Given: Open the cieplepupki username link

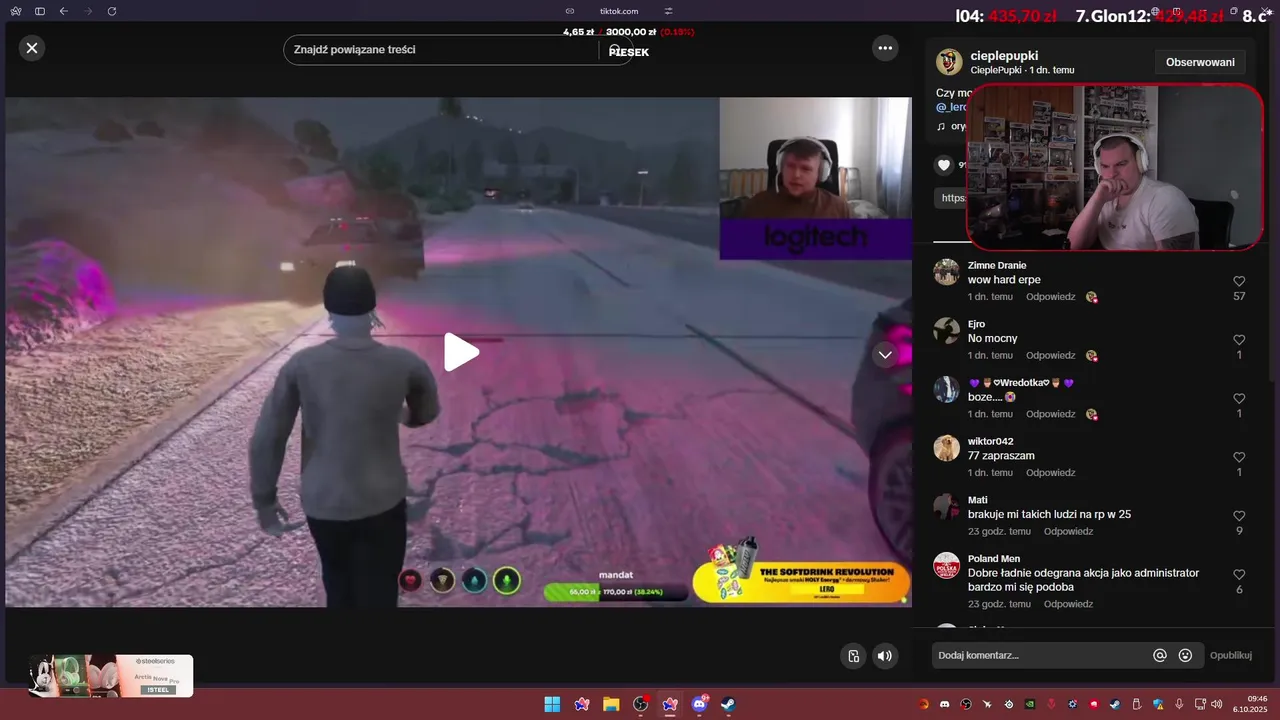Looking at the screenshot, I should 1004,56.
